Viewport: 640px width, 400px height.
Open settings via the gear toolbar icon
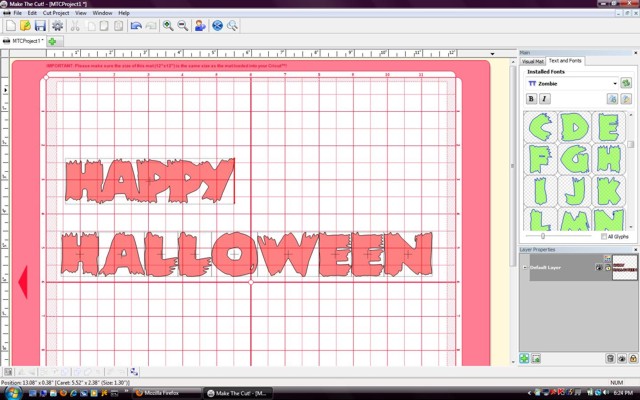tap(58, 26)
